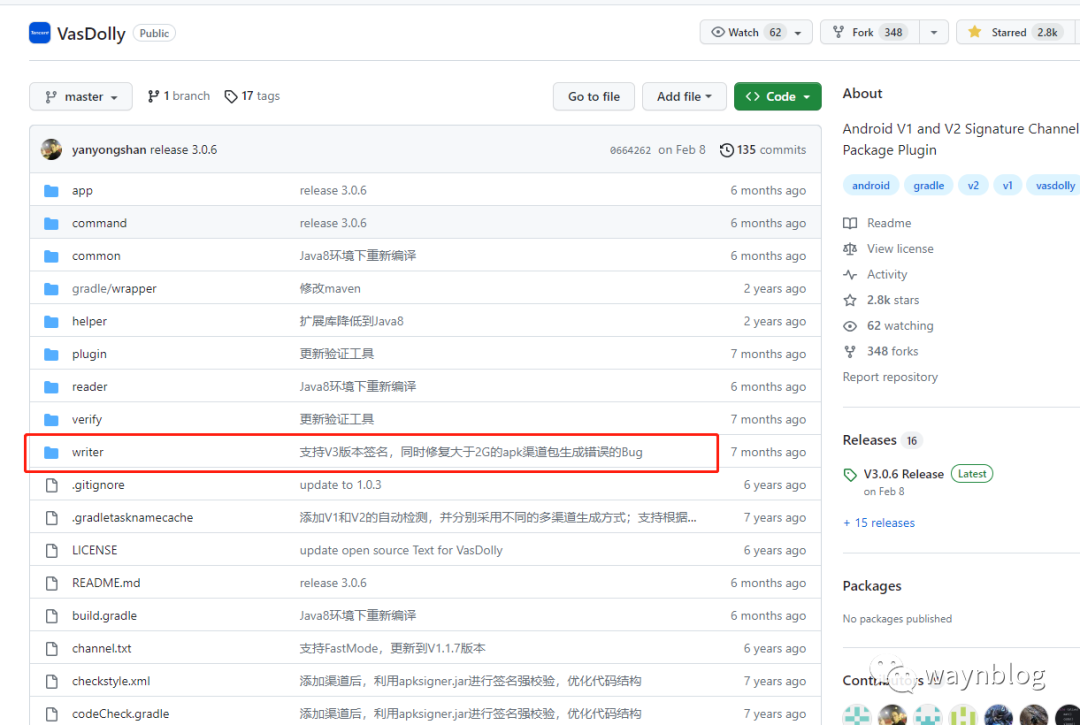
Task: Click the commits history clock icon
Action: 727,150
